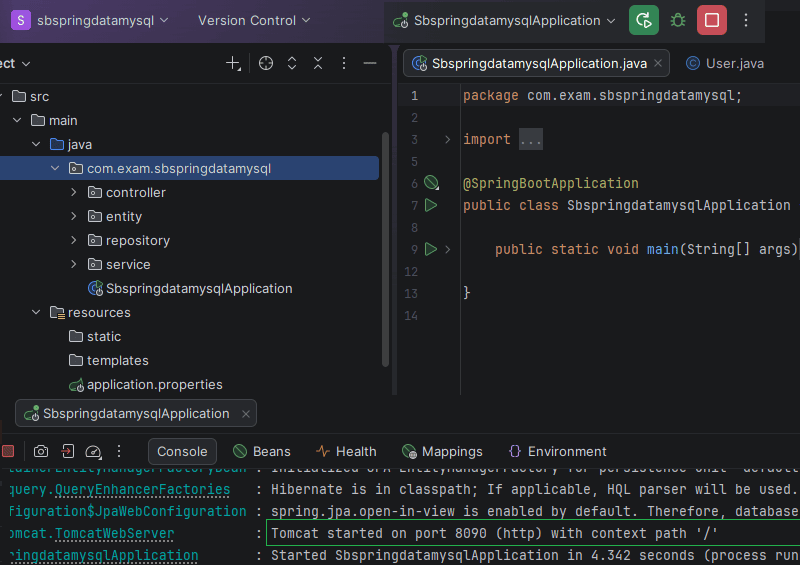
Task: Click the project tree vertical scrollbar
Action: click(x=385, y=249)
